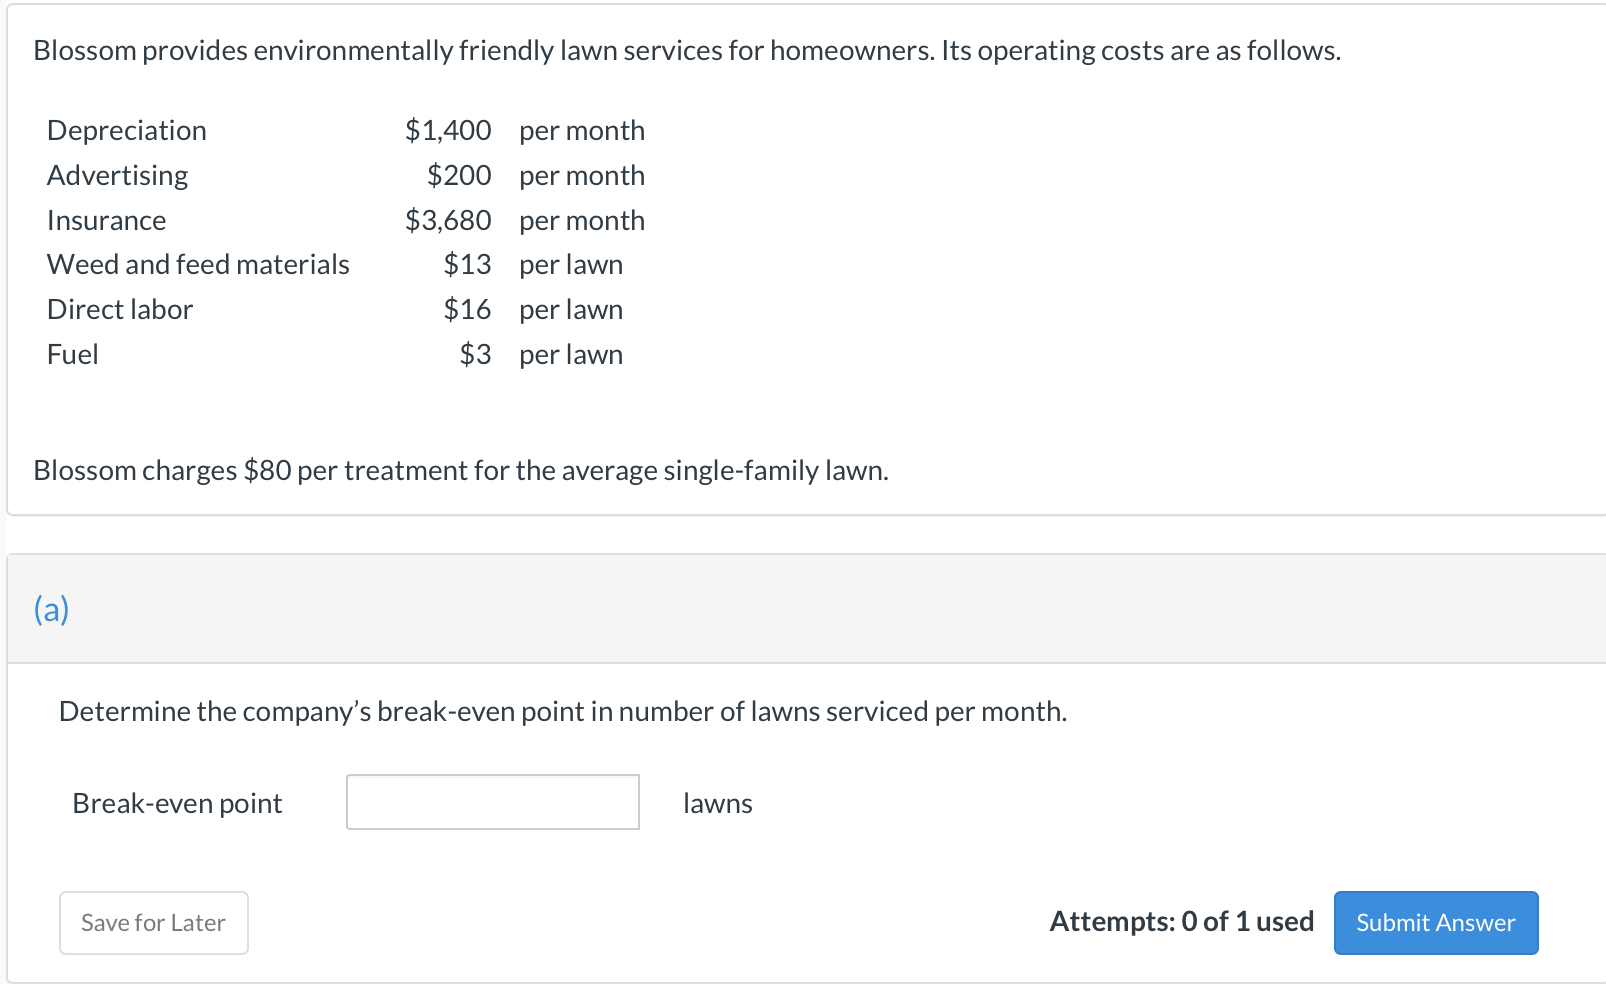Click the Advertising cost label

click(117, 175)
